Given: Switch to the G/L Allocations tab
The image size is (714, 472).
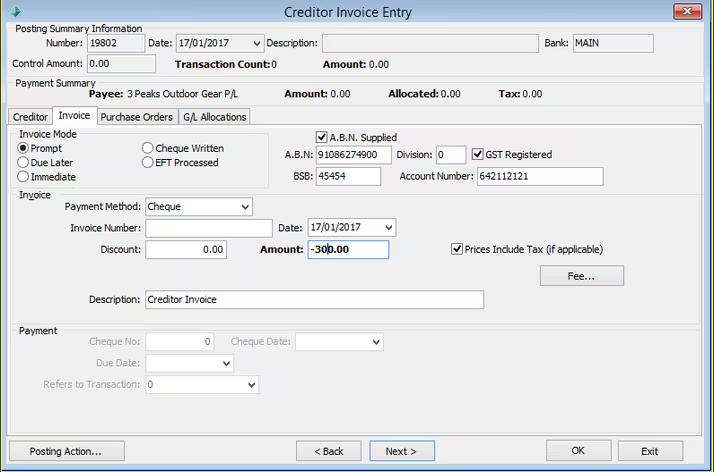Looking at the screenshot, I should (x=214, y=117).
